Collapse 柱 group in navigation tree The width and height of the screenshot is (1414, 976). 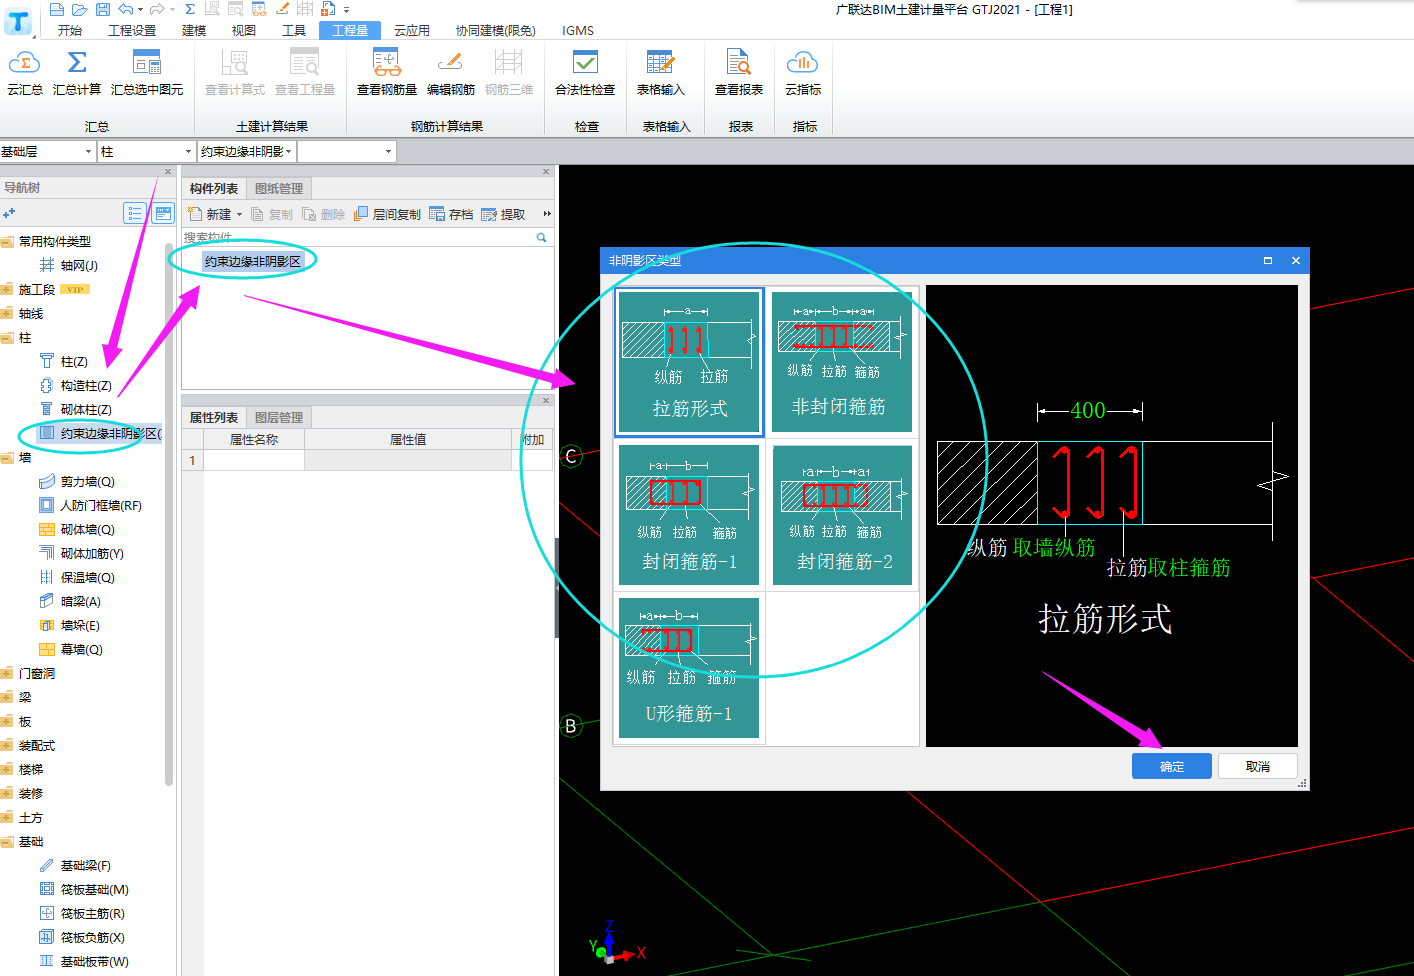pos(7,338)
